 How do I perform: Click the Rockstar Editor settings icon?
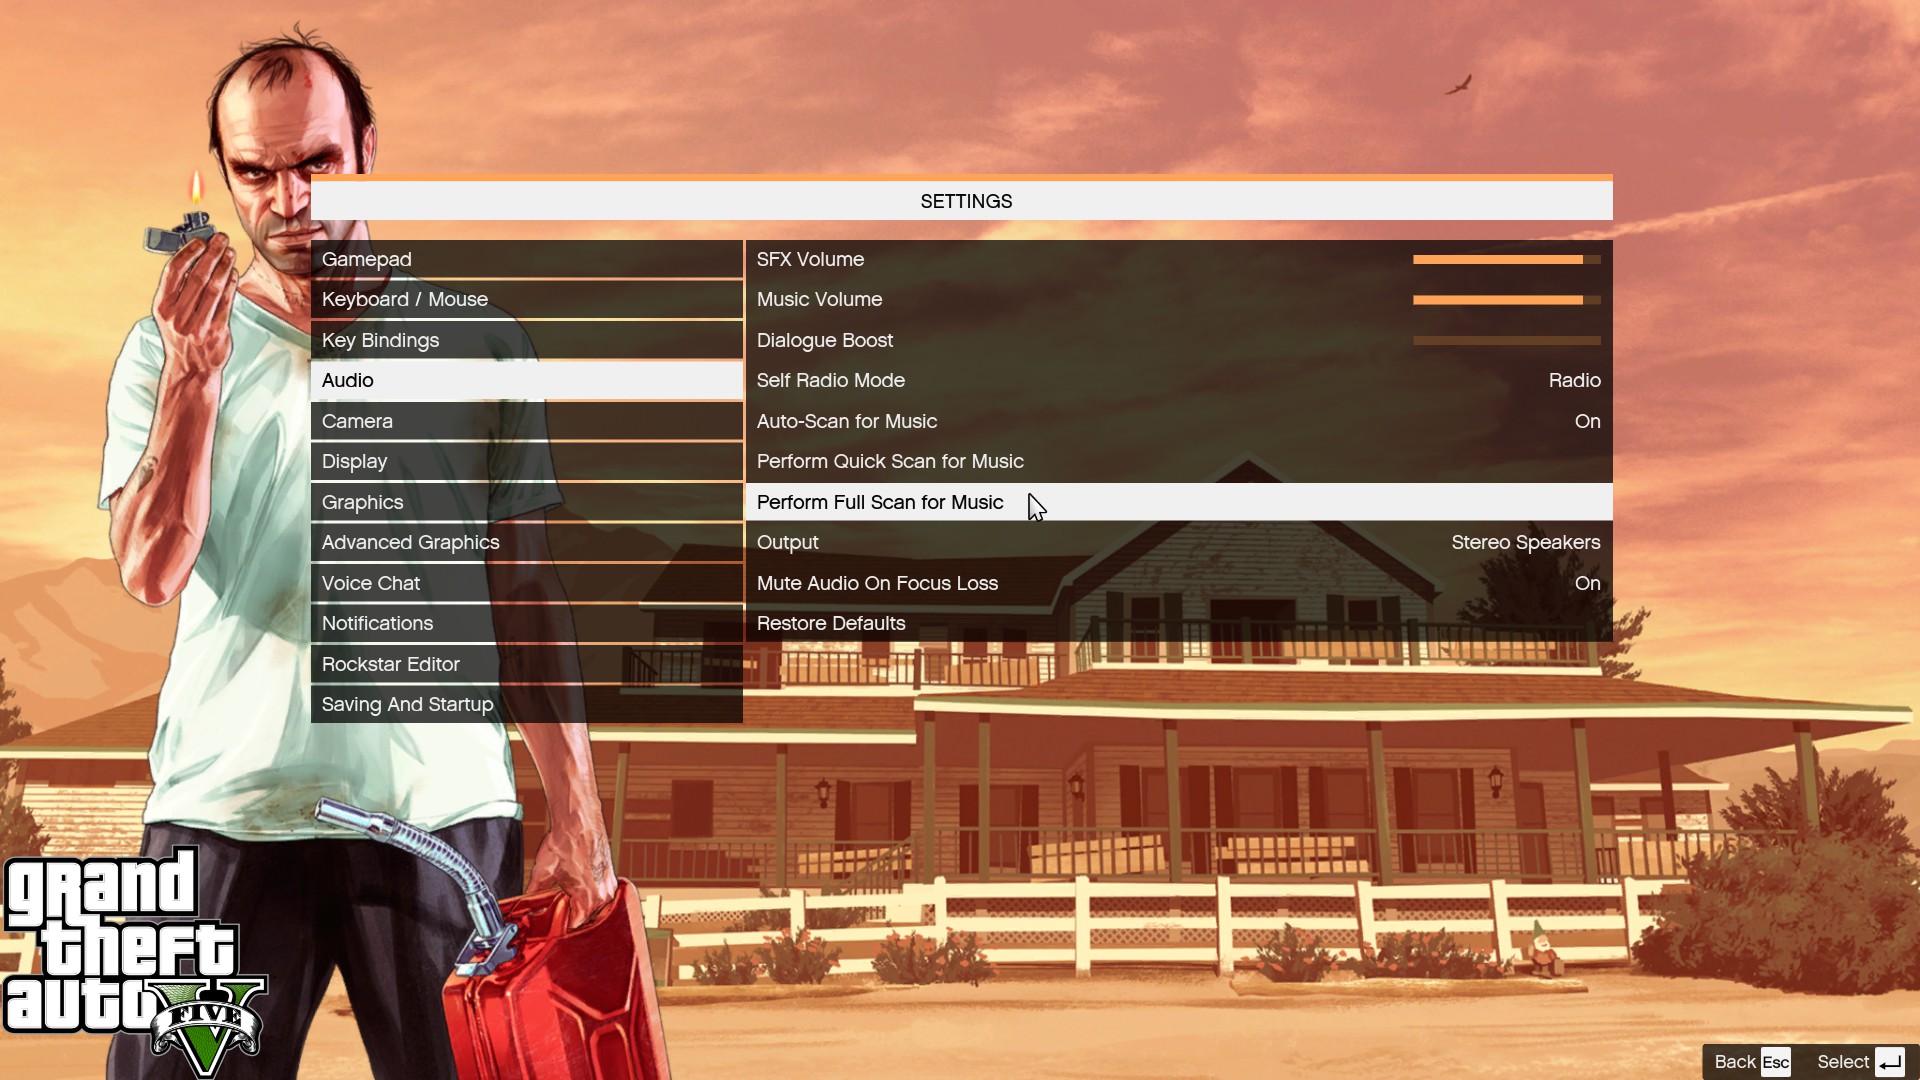pos(390,663)
